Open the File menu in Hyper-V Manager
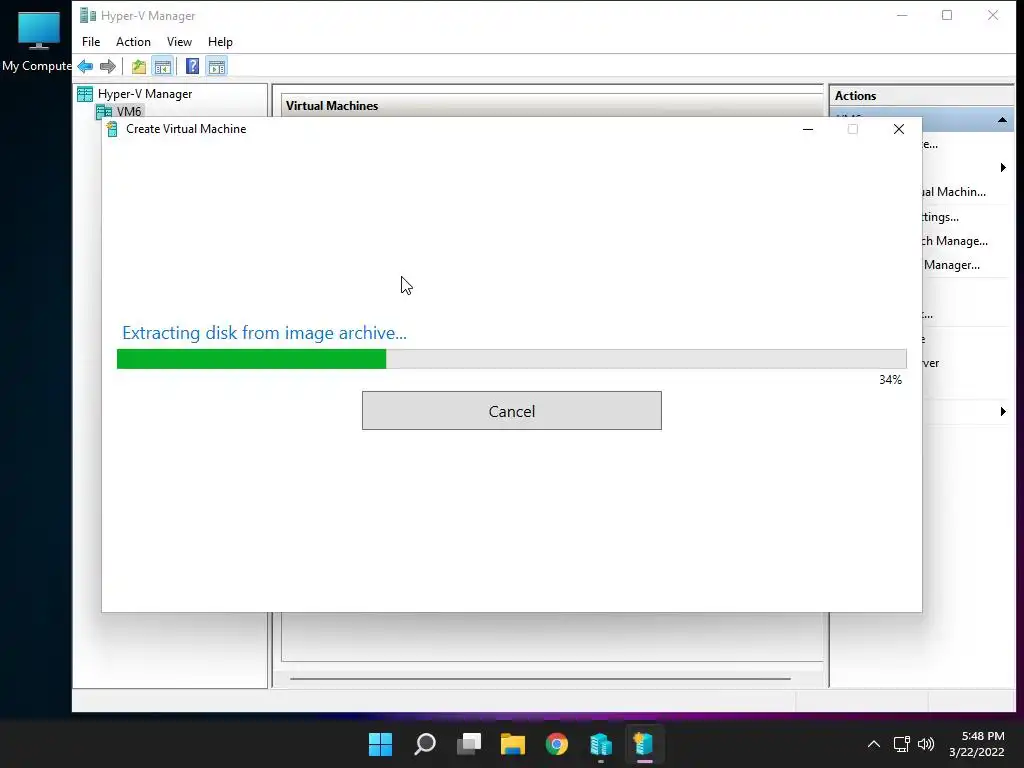 91,42
